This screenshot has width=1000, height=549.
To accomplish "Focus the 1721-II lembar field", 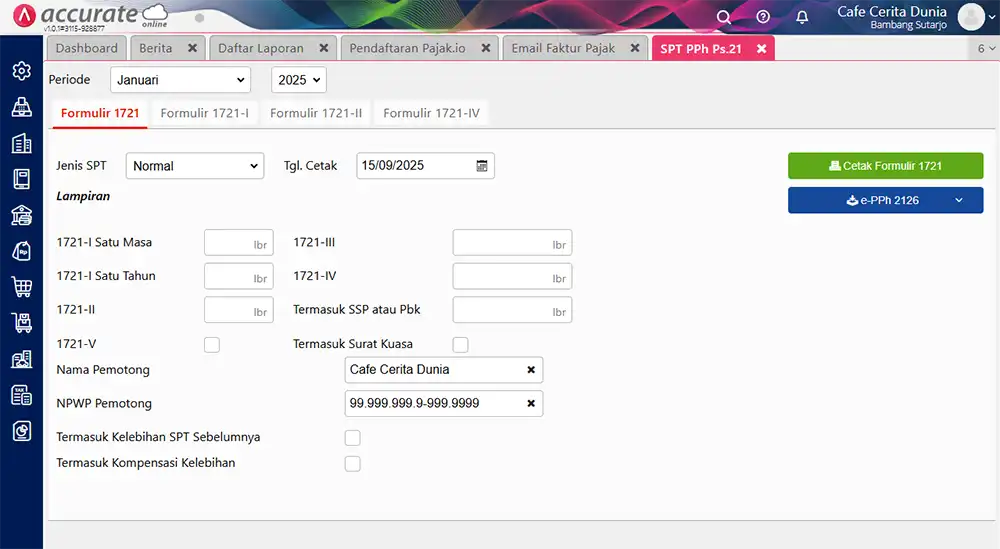I will (x=239, y=310).
